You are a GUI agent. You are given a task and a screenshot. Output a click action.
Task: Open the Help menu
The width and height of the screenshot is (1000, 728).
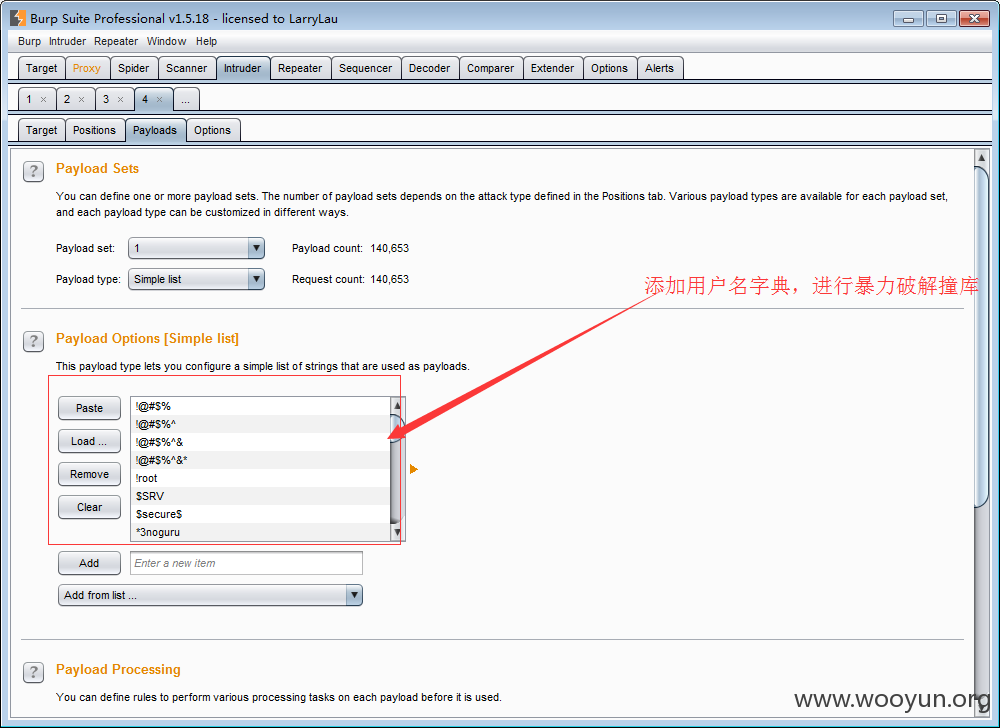point(206,41)
